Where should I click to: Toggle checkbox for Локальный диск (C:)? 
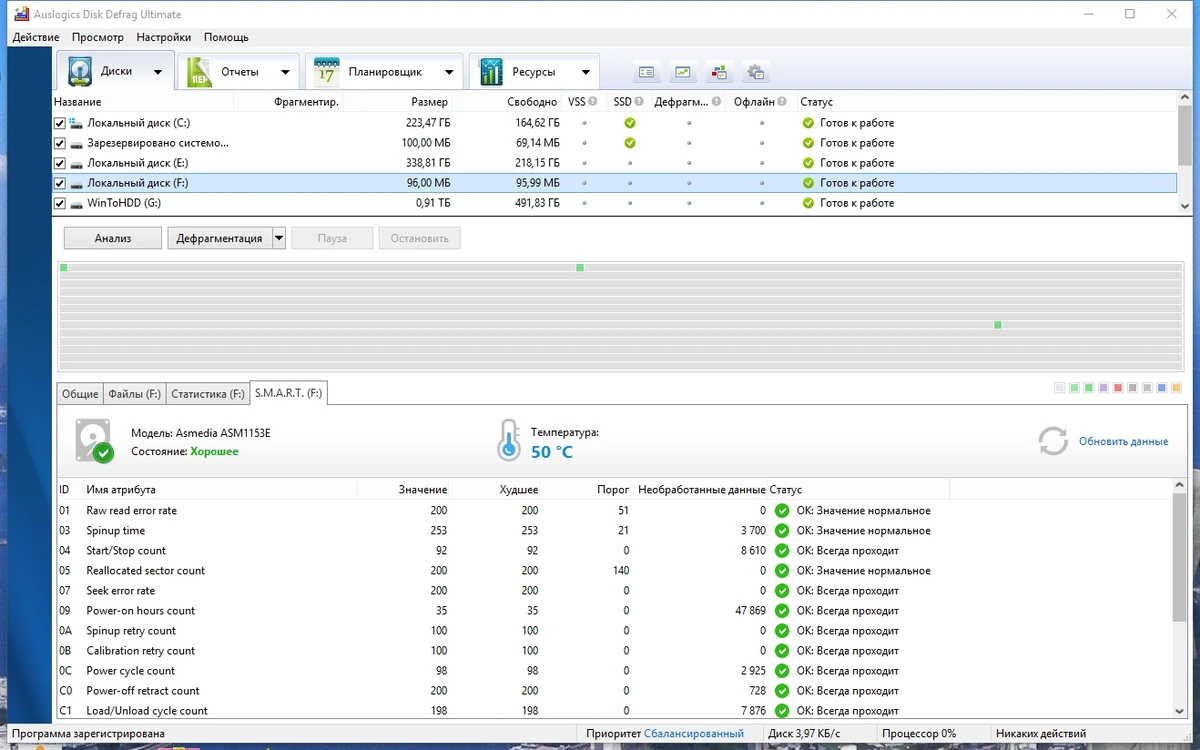click(60, 123)
